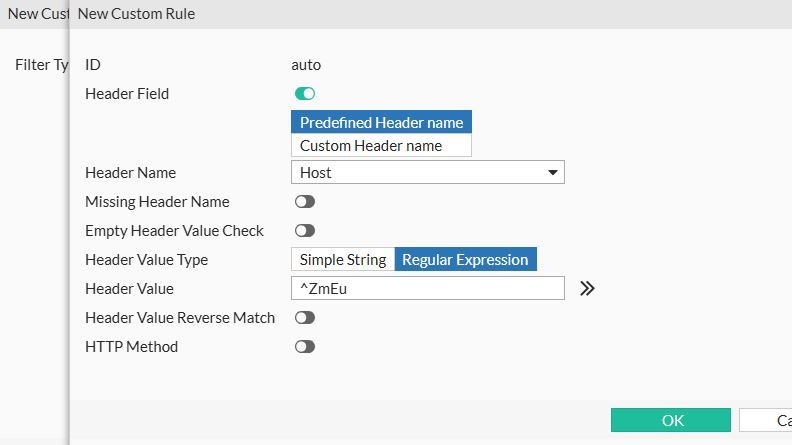This screenshot has width=792, height=445.
Task: Turn on Empty Header Value Check
Action: (305, 231)
